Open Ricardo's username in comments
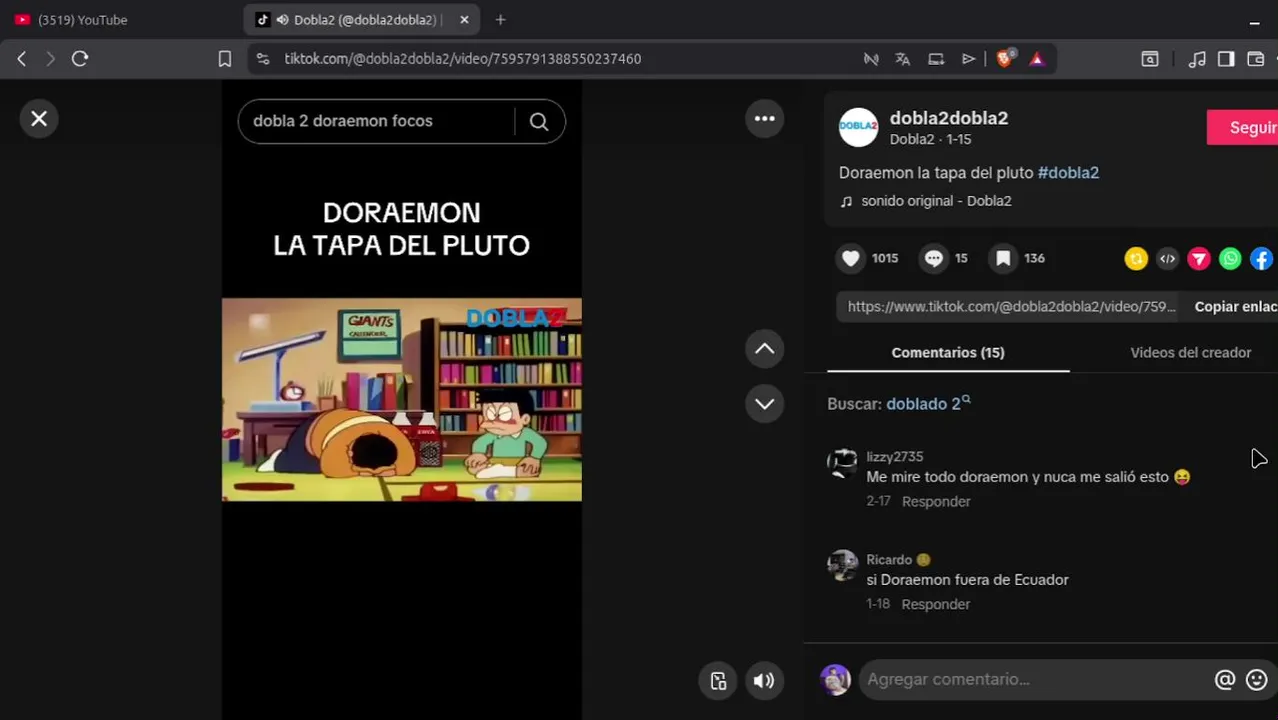The height and width of the screenshot is (720, 1278). (889, 560)
